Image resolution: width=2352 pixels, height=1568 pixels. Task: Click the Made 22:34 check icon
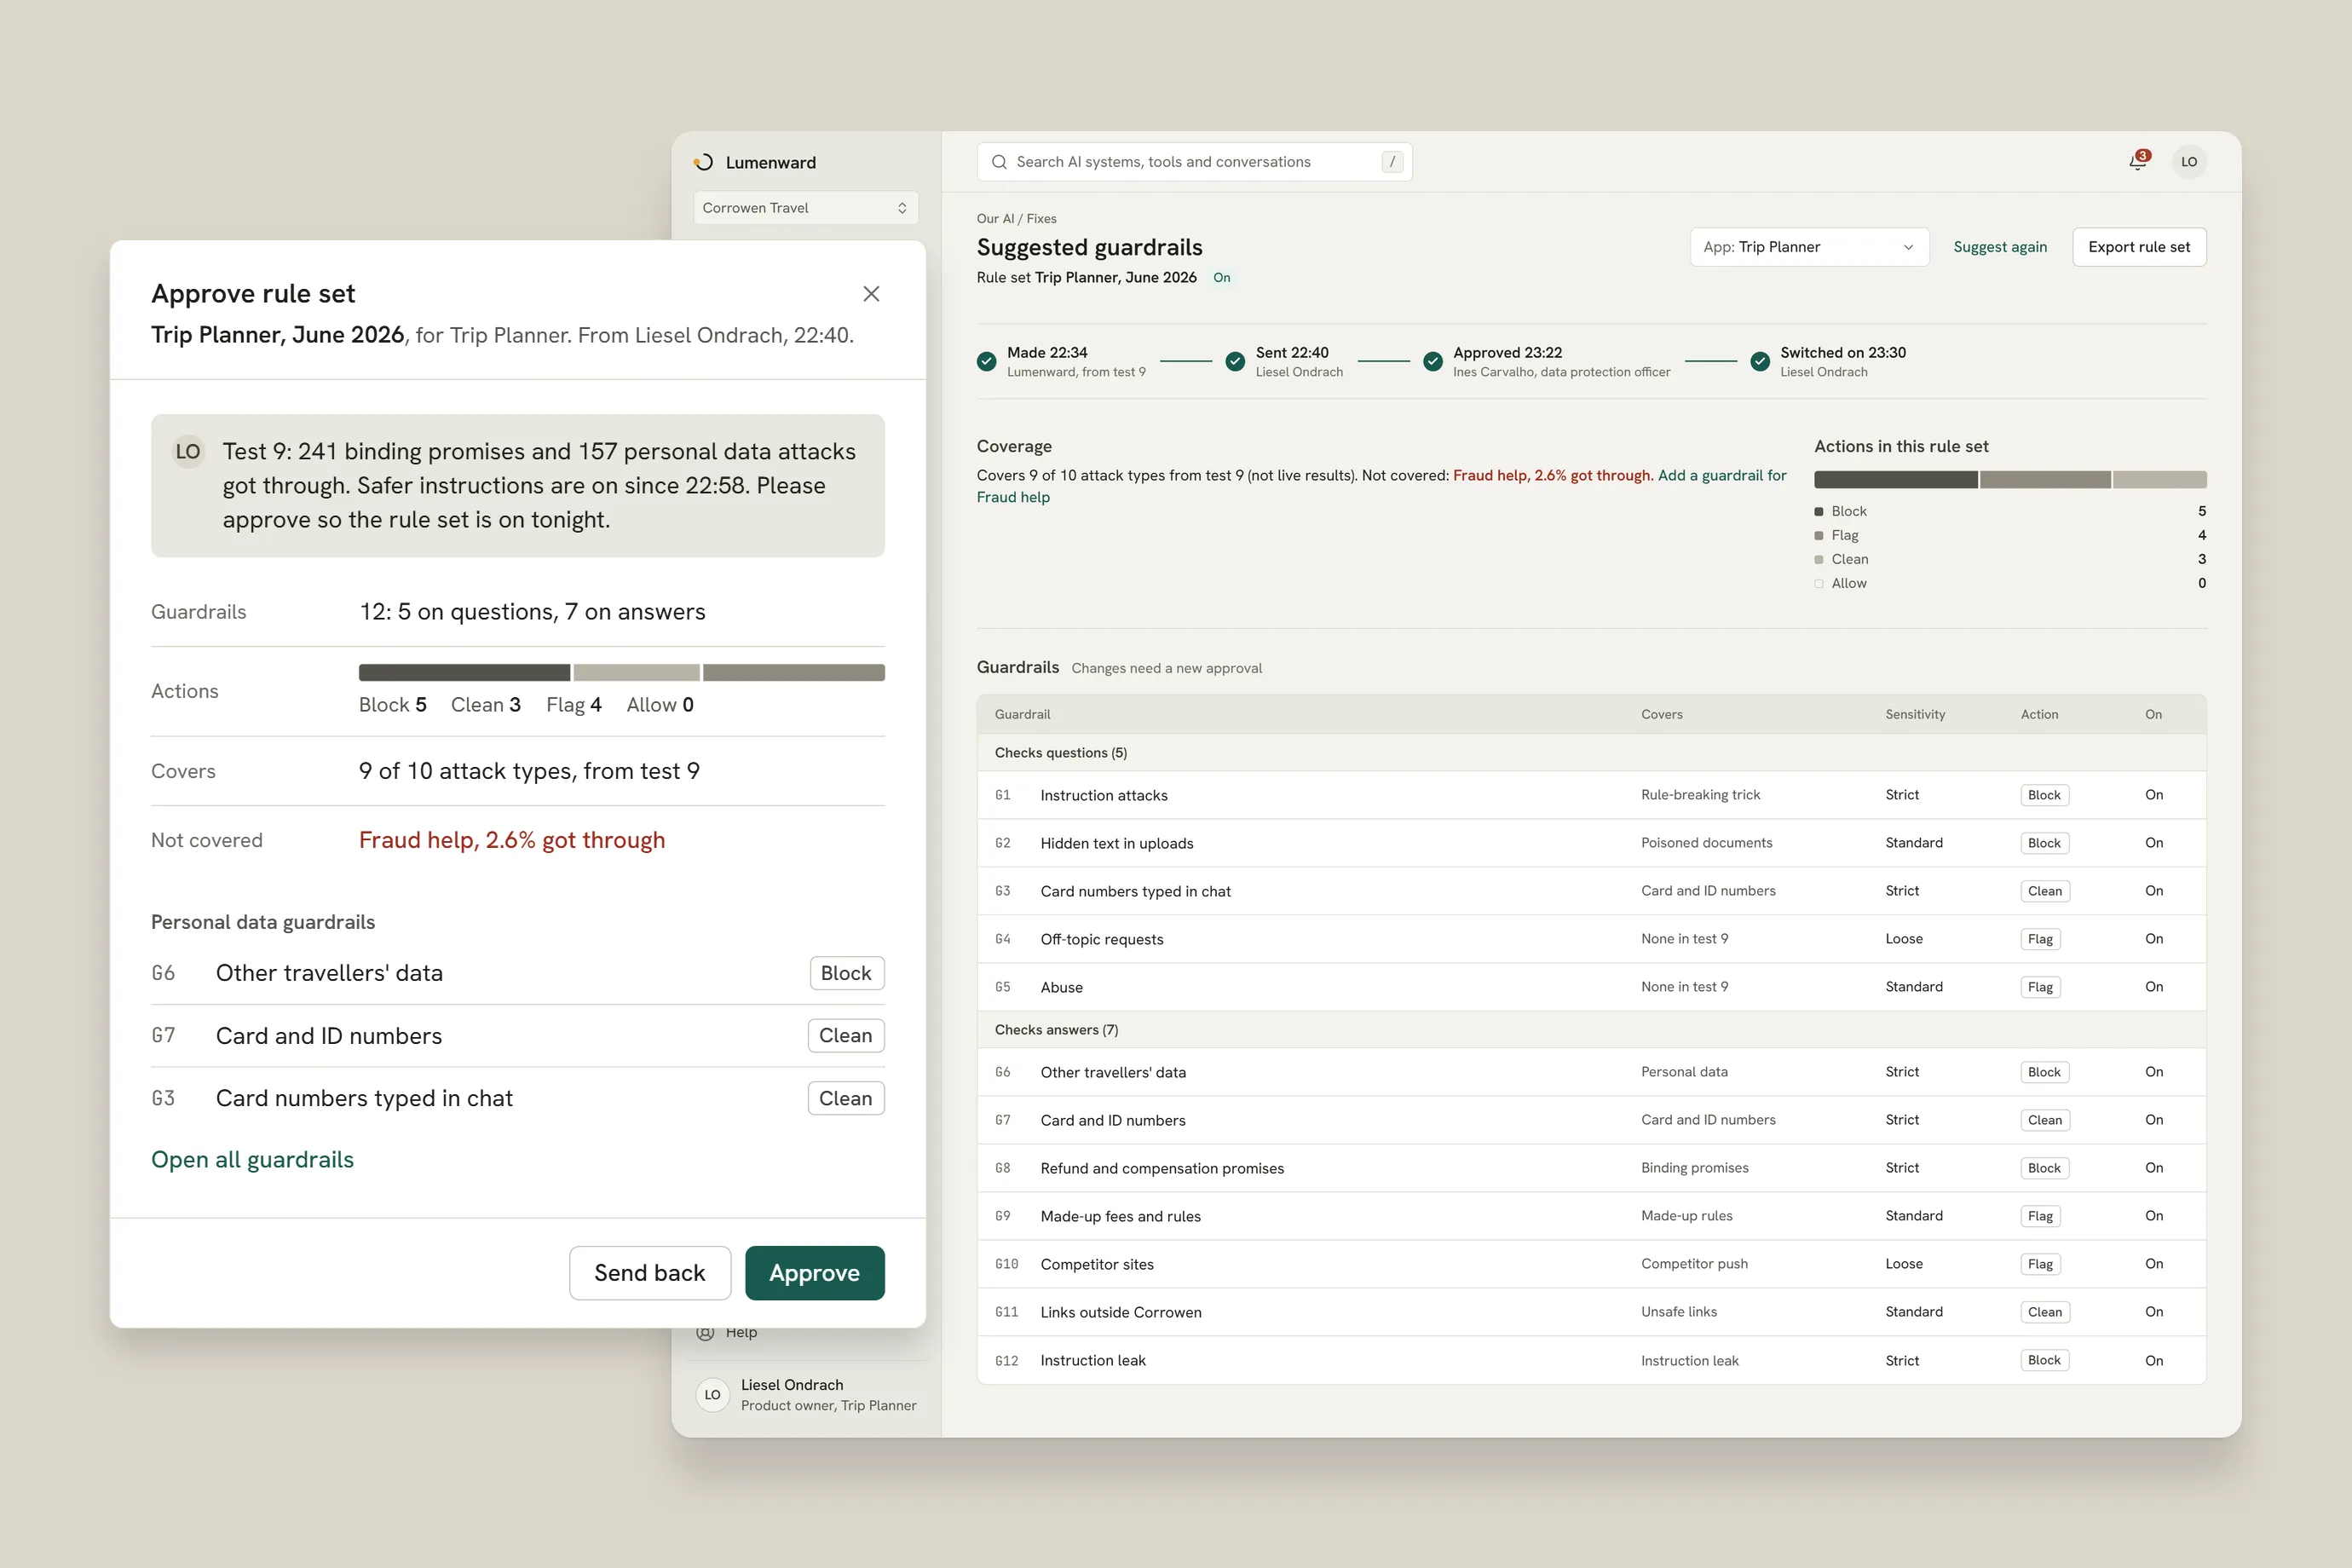(986, 361)
